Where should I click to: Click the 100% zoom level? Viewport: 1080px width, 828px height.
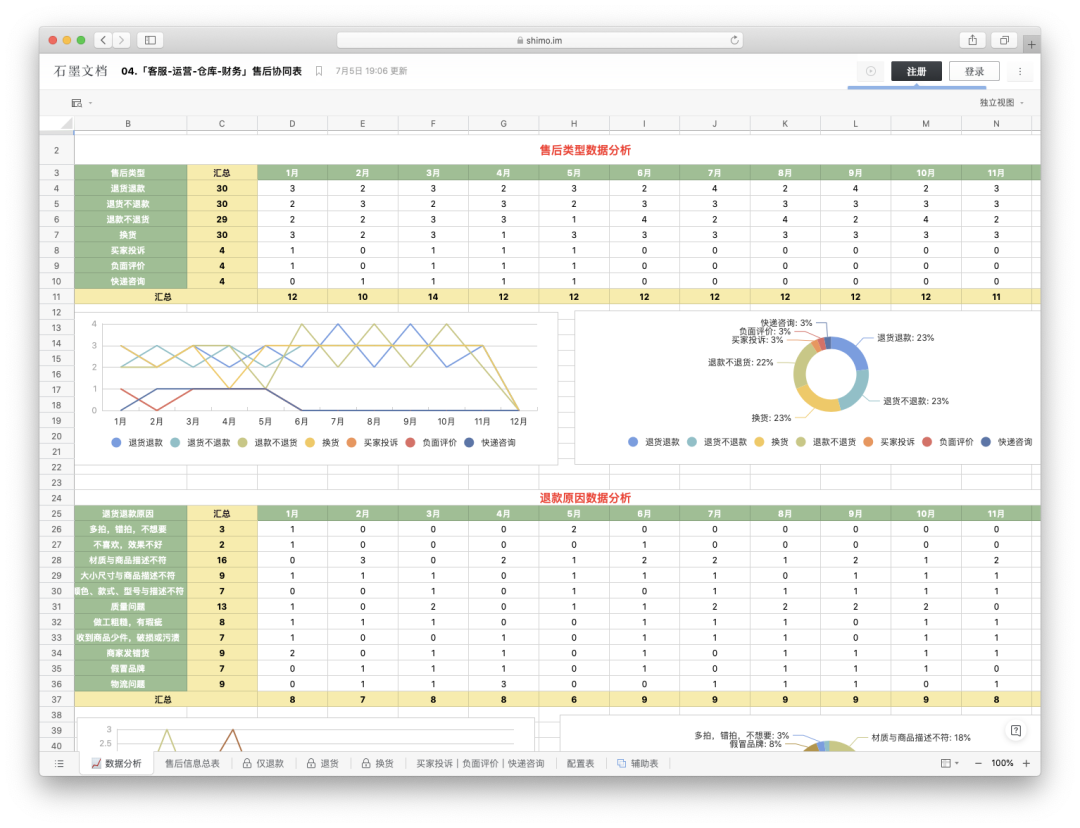[x=1002, y=763]
